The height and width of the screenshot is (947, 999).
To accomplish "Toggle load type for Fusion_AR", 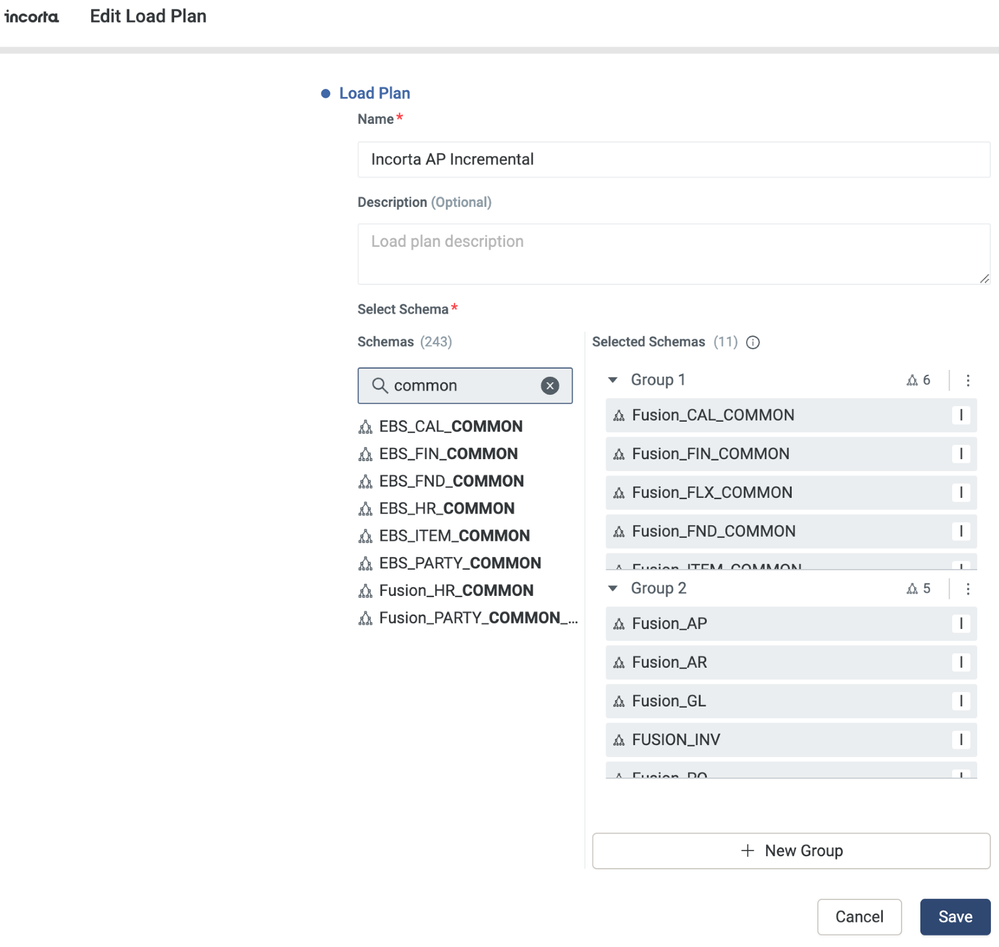I will click(x=961, y=662).
